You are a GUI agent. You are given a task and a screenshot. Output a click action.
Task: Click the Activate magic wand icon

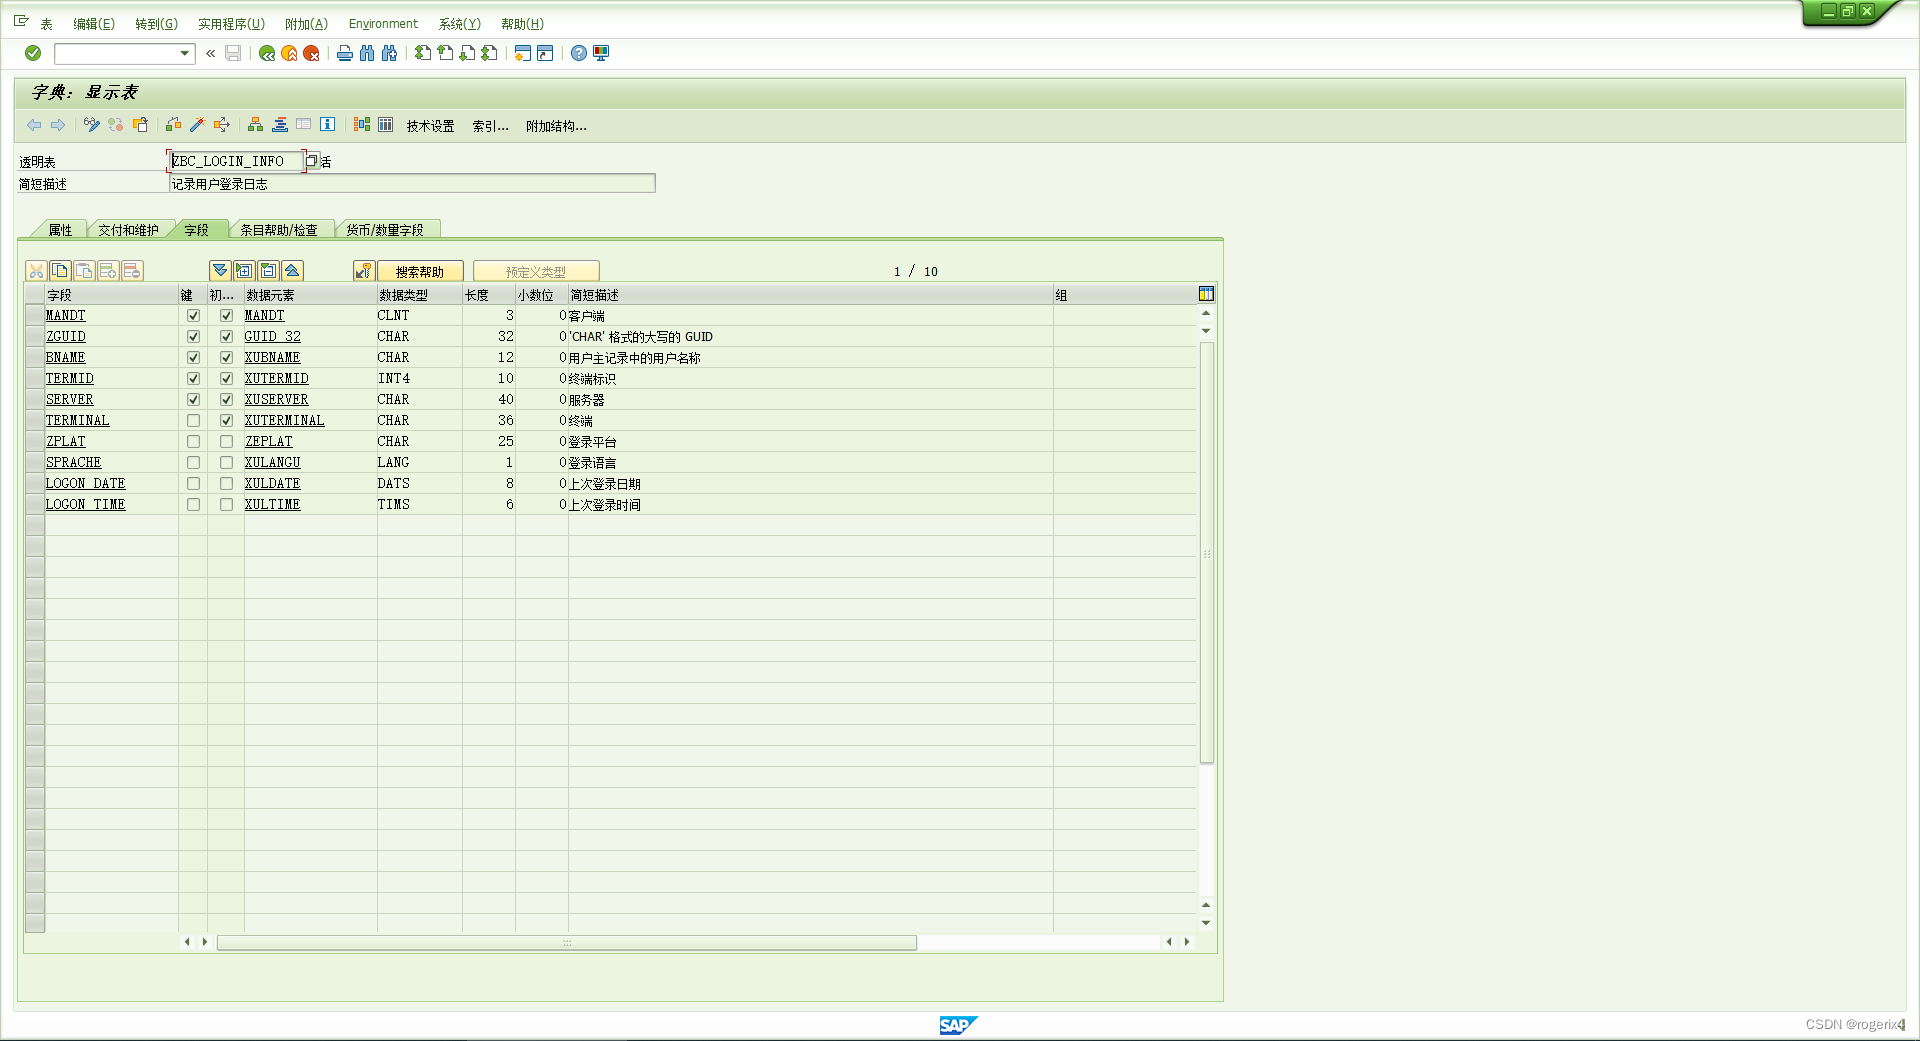(x=198, y=125)
